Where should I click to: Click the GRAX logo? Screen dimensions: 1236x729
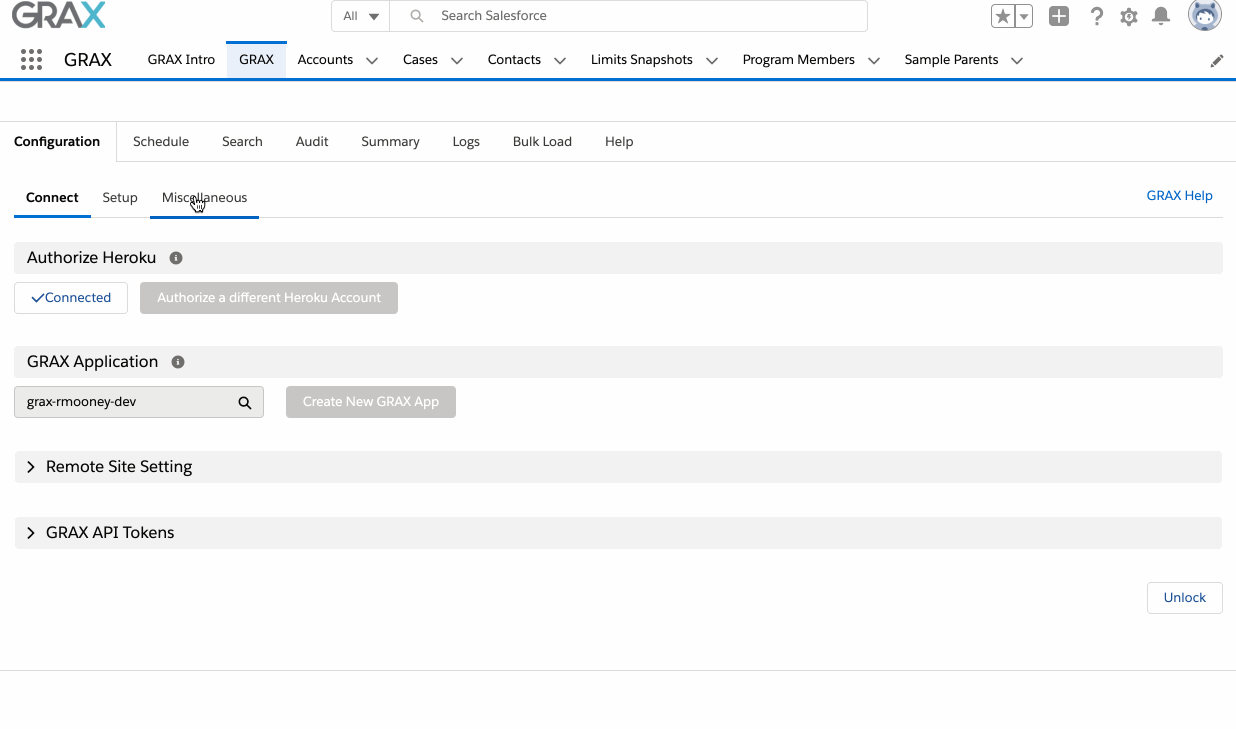click(x=59, y=15)
